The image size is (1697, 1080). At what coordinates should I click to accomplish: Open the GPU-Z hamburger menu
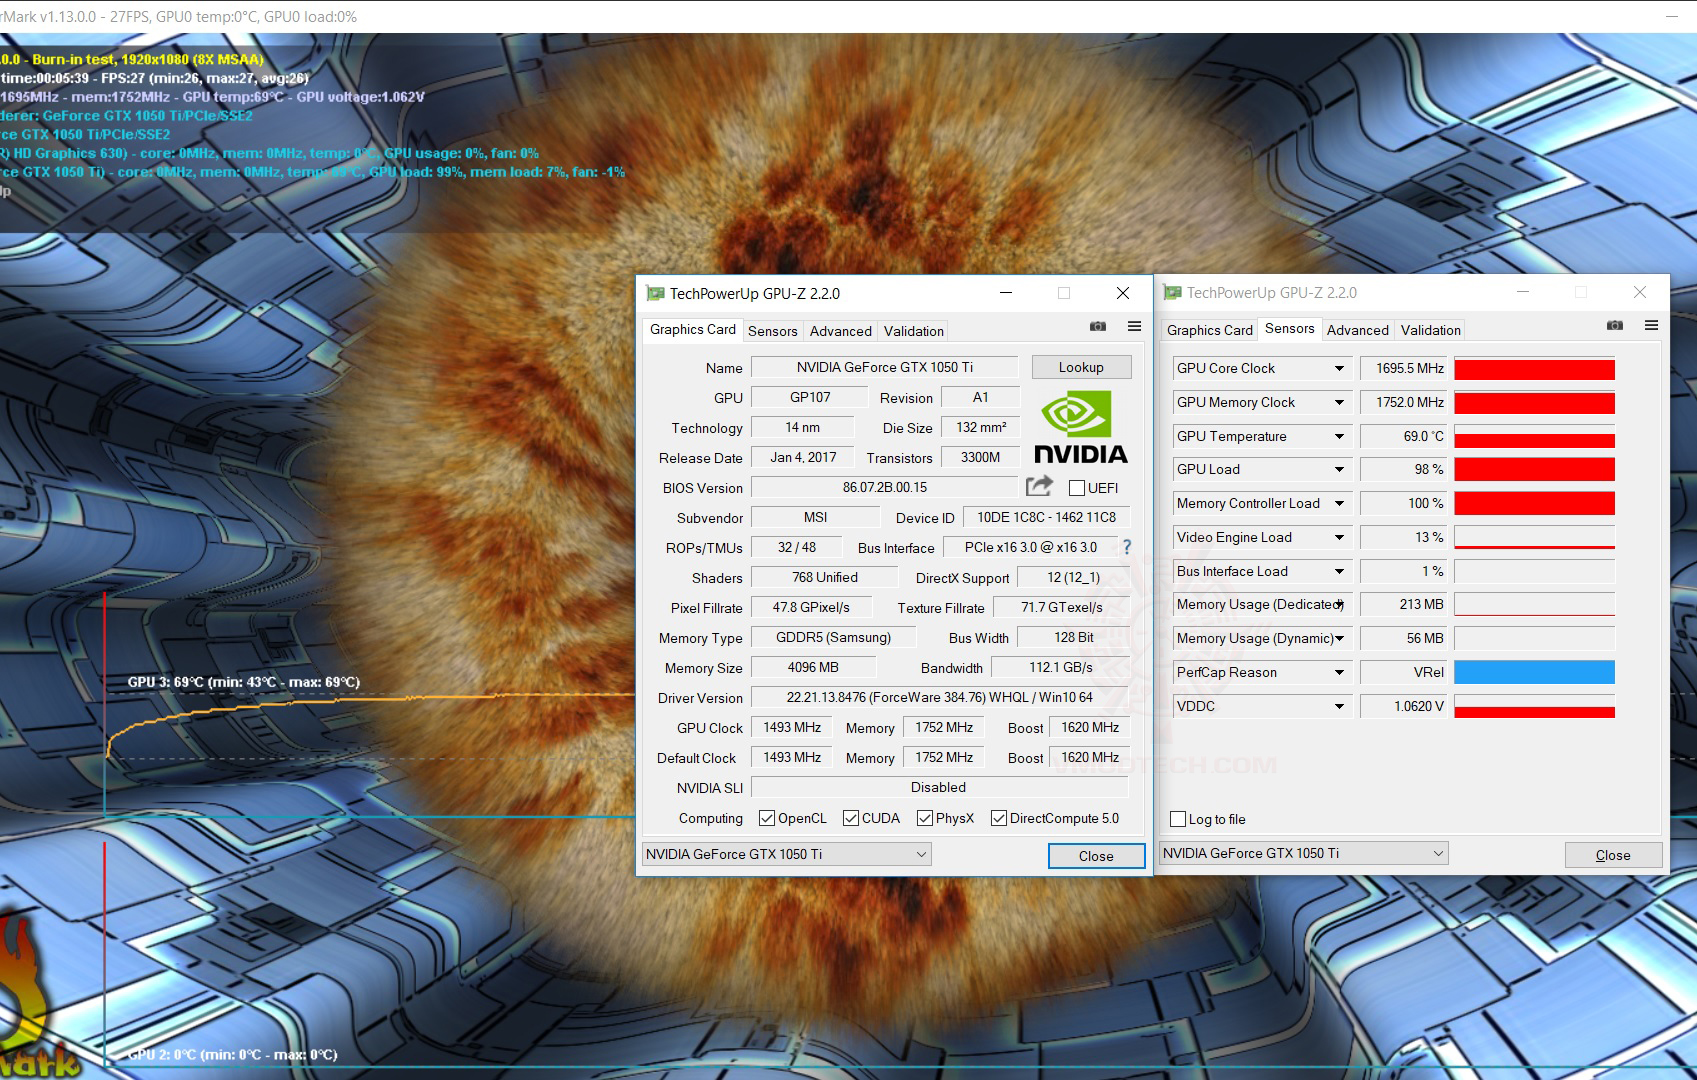click(1134, 326)
